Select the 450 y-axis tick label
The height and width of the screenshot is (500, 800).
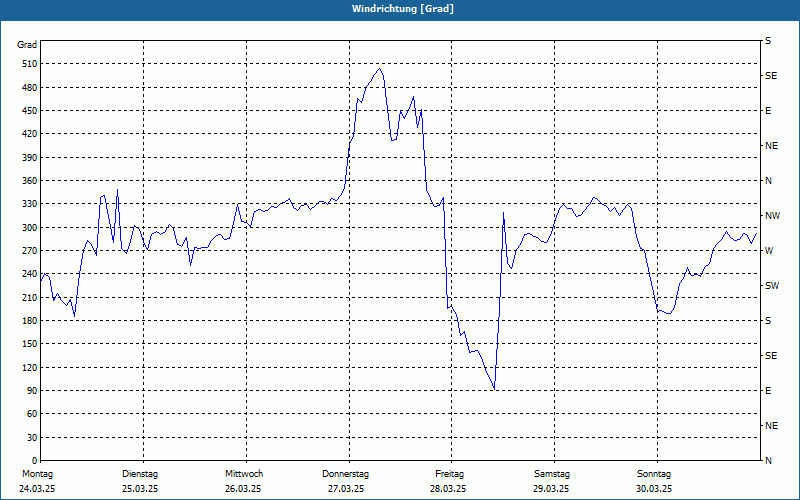pyautogui.click(x=30, y=111)
